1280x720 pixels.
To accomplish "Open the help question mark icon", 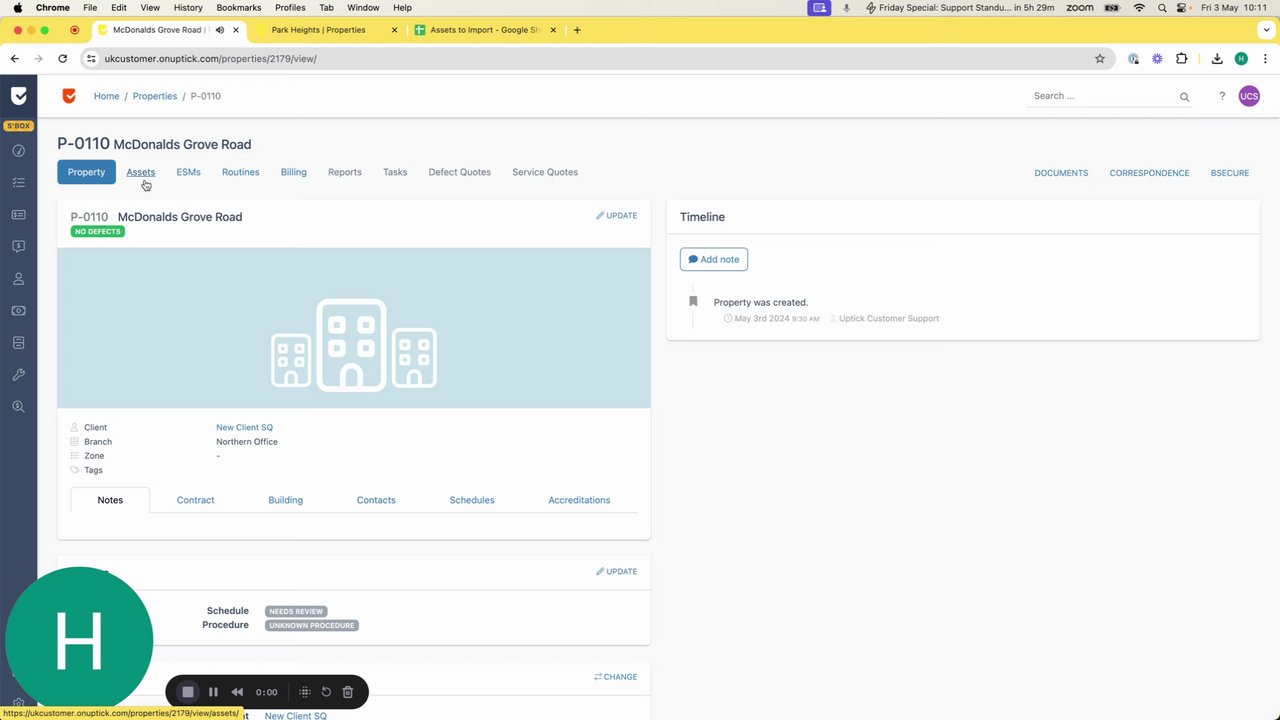I will point(1221,96).
